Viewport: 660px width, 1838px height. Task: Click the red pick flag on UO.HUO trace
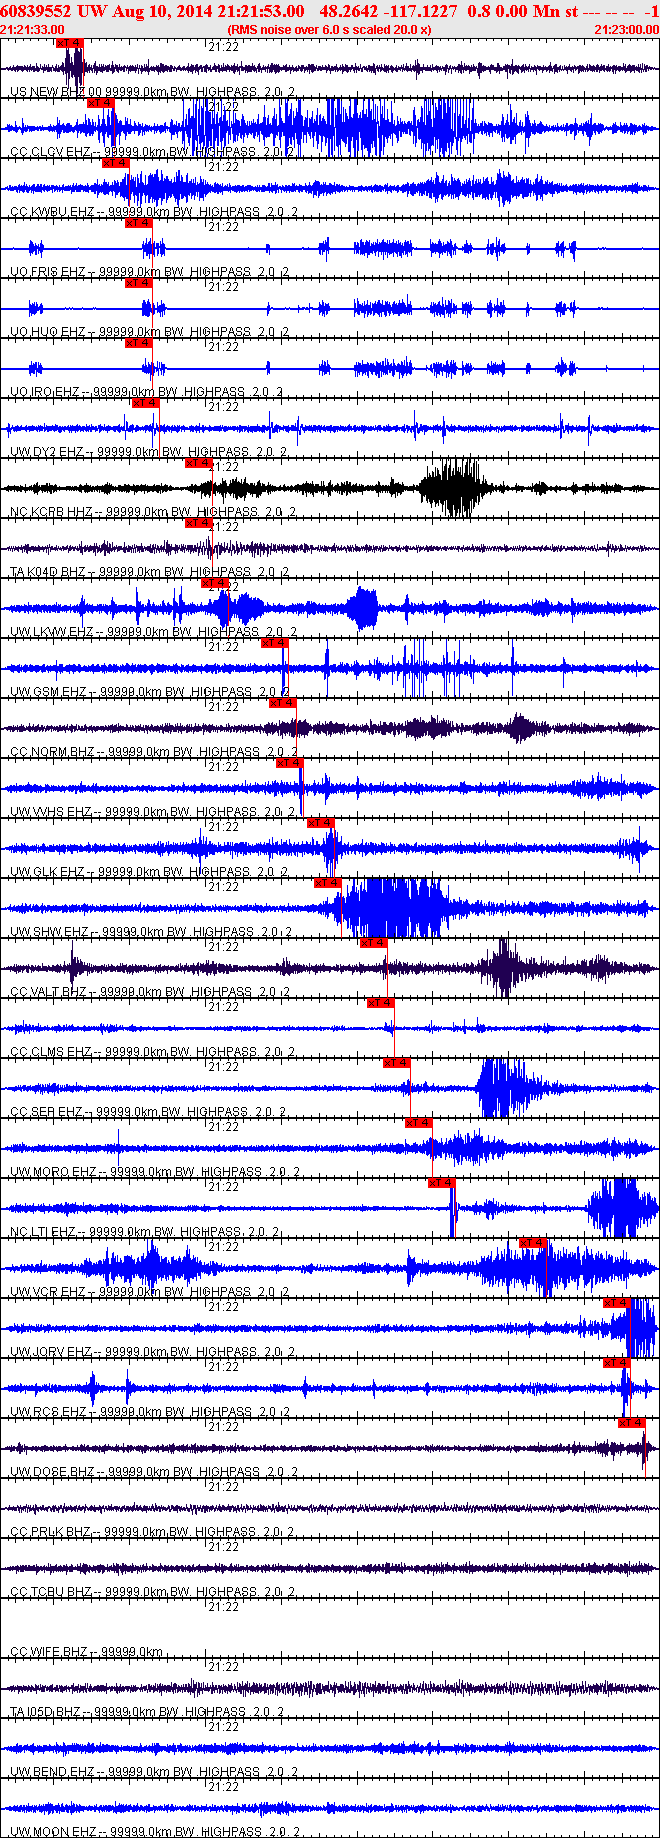(138, 283)
